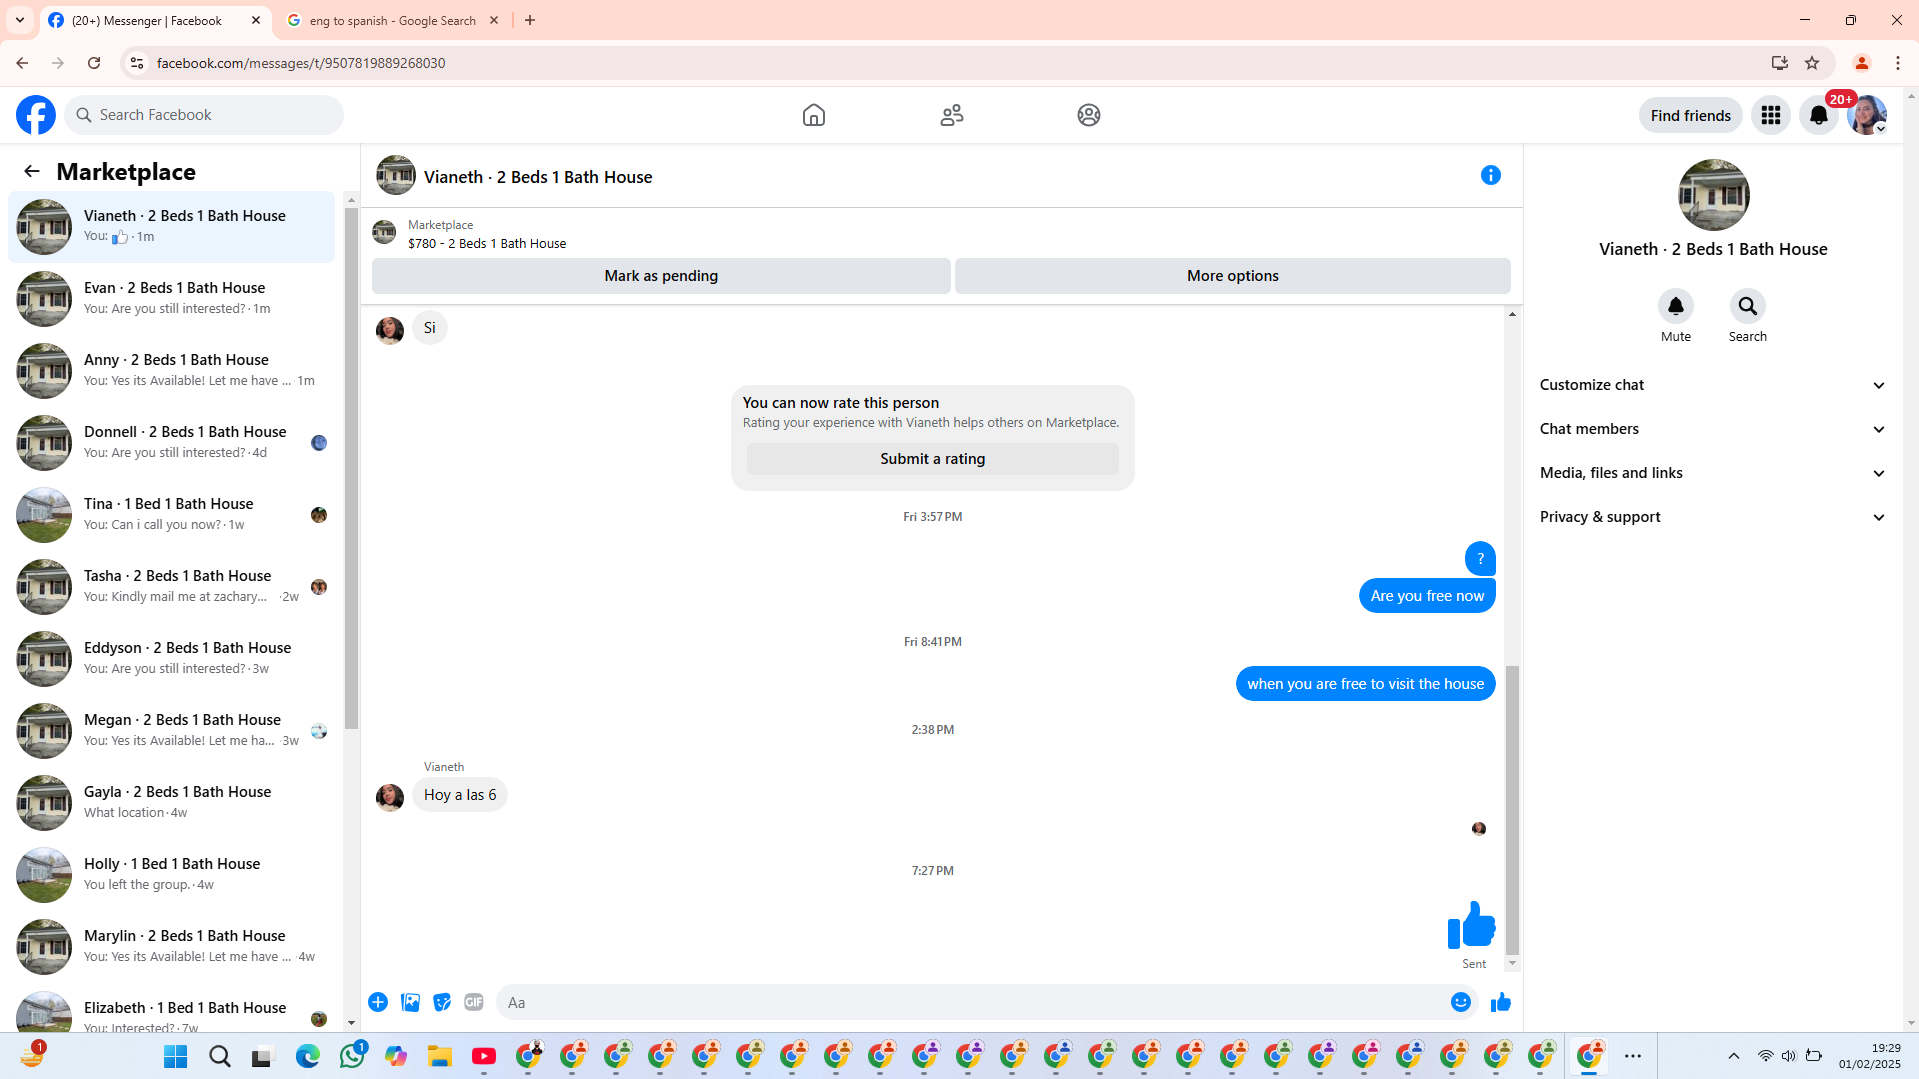Open chat with Gayla
1919x1079 pixels.
172,802
